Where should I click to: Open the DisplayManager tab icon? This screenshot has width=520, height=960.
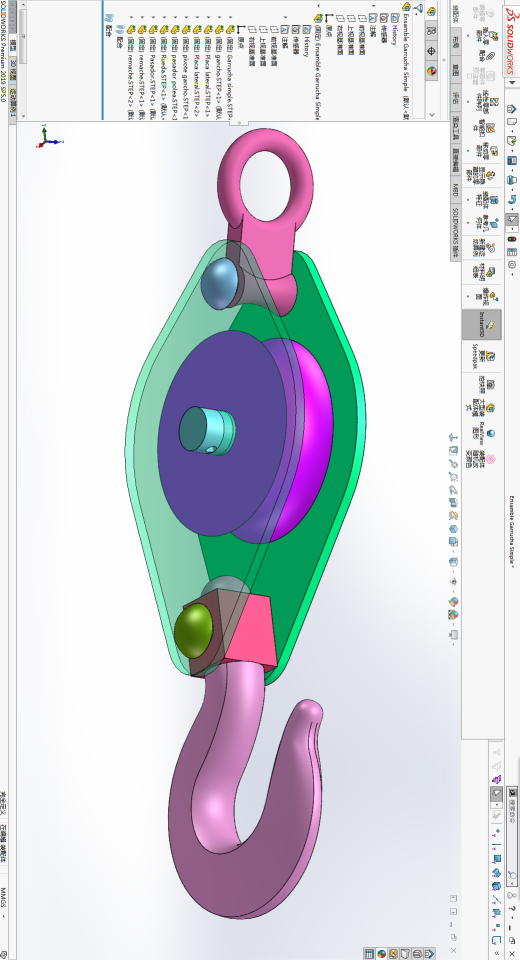[431, 72]
